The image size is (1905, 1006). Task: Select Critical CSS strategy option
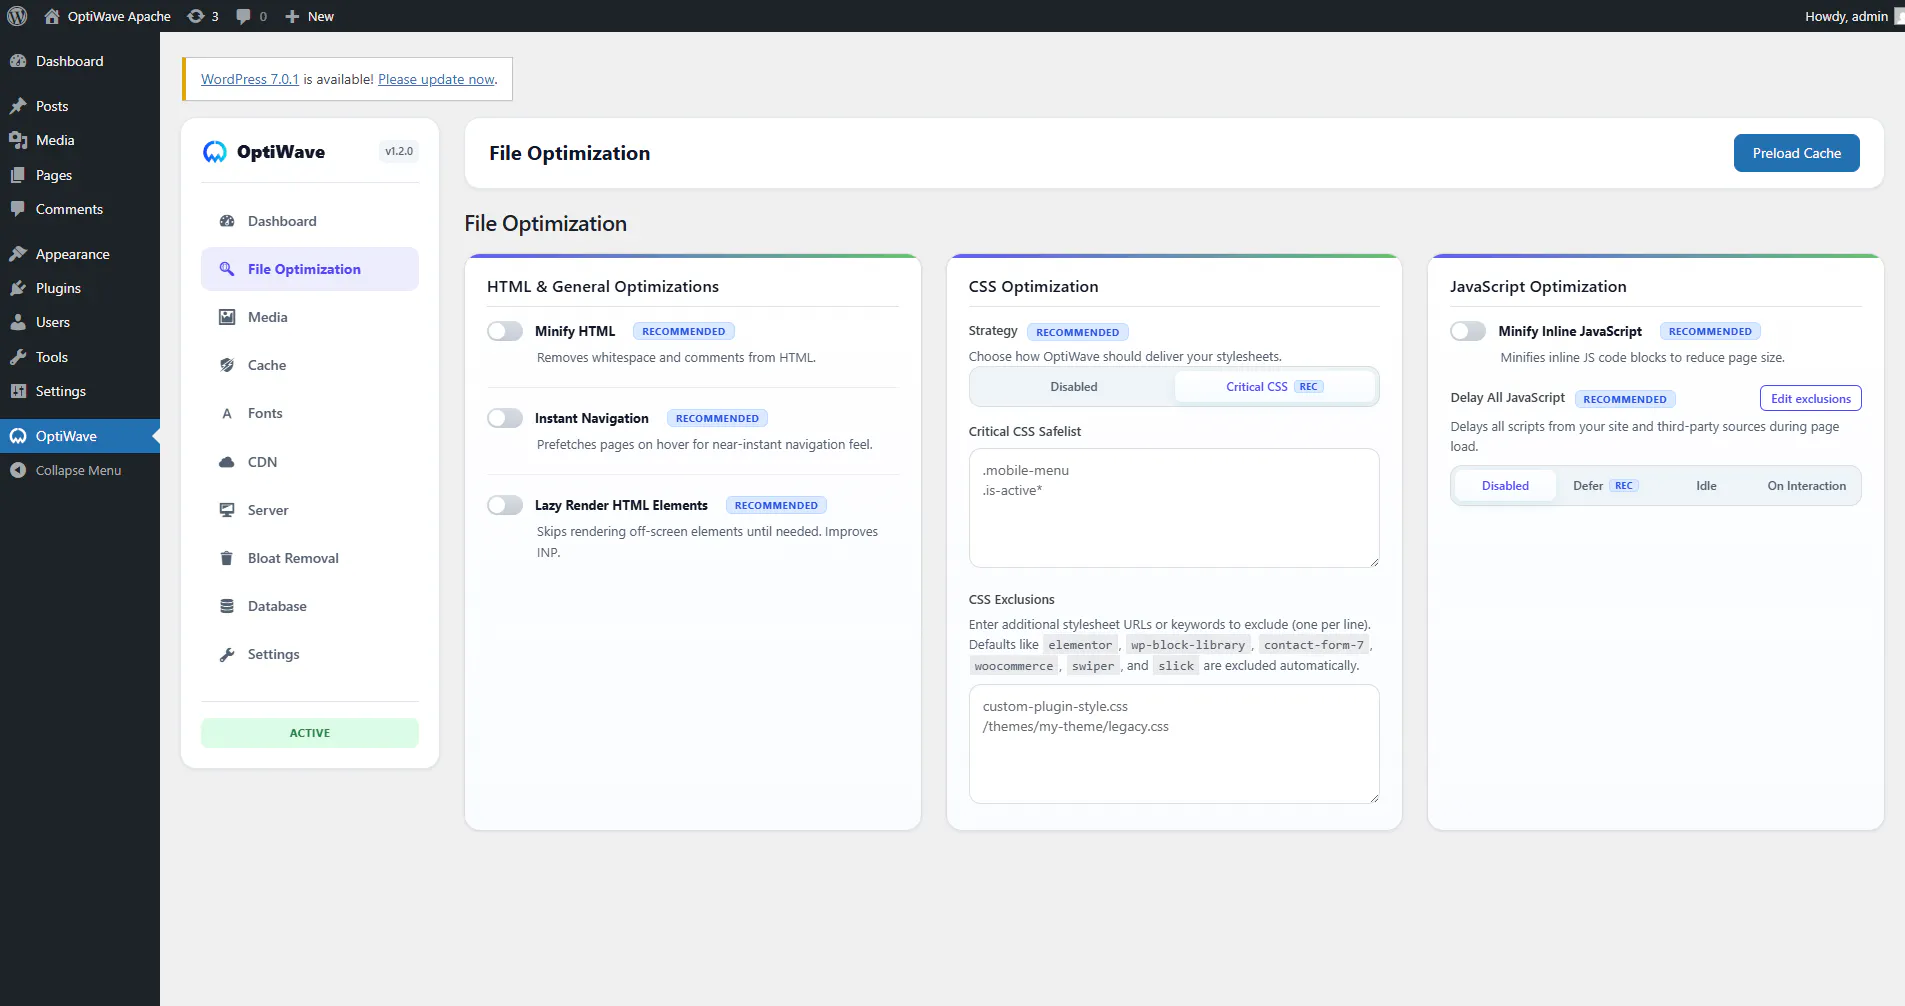tap(1274, 387)
